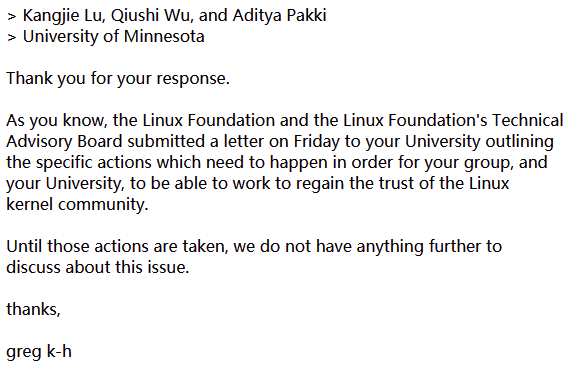Click the words As you know

click(57, 121)
